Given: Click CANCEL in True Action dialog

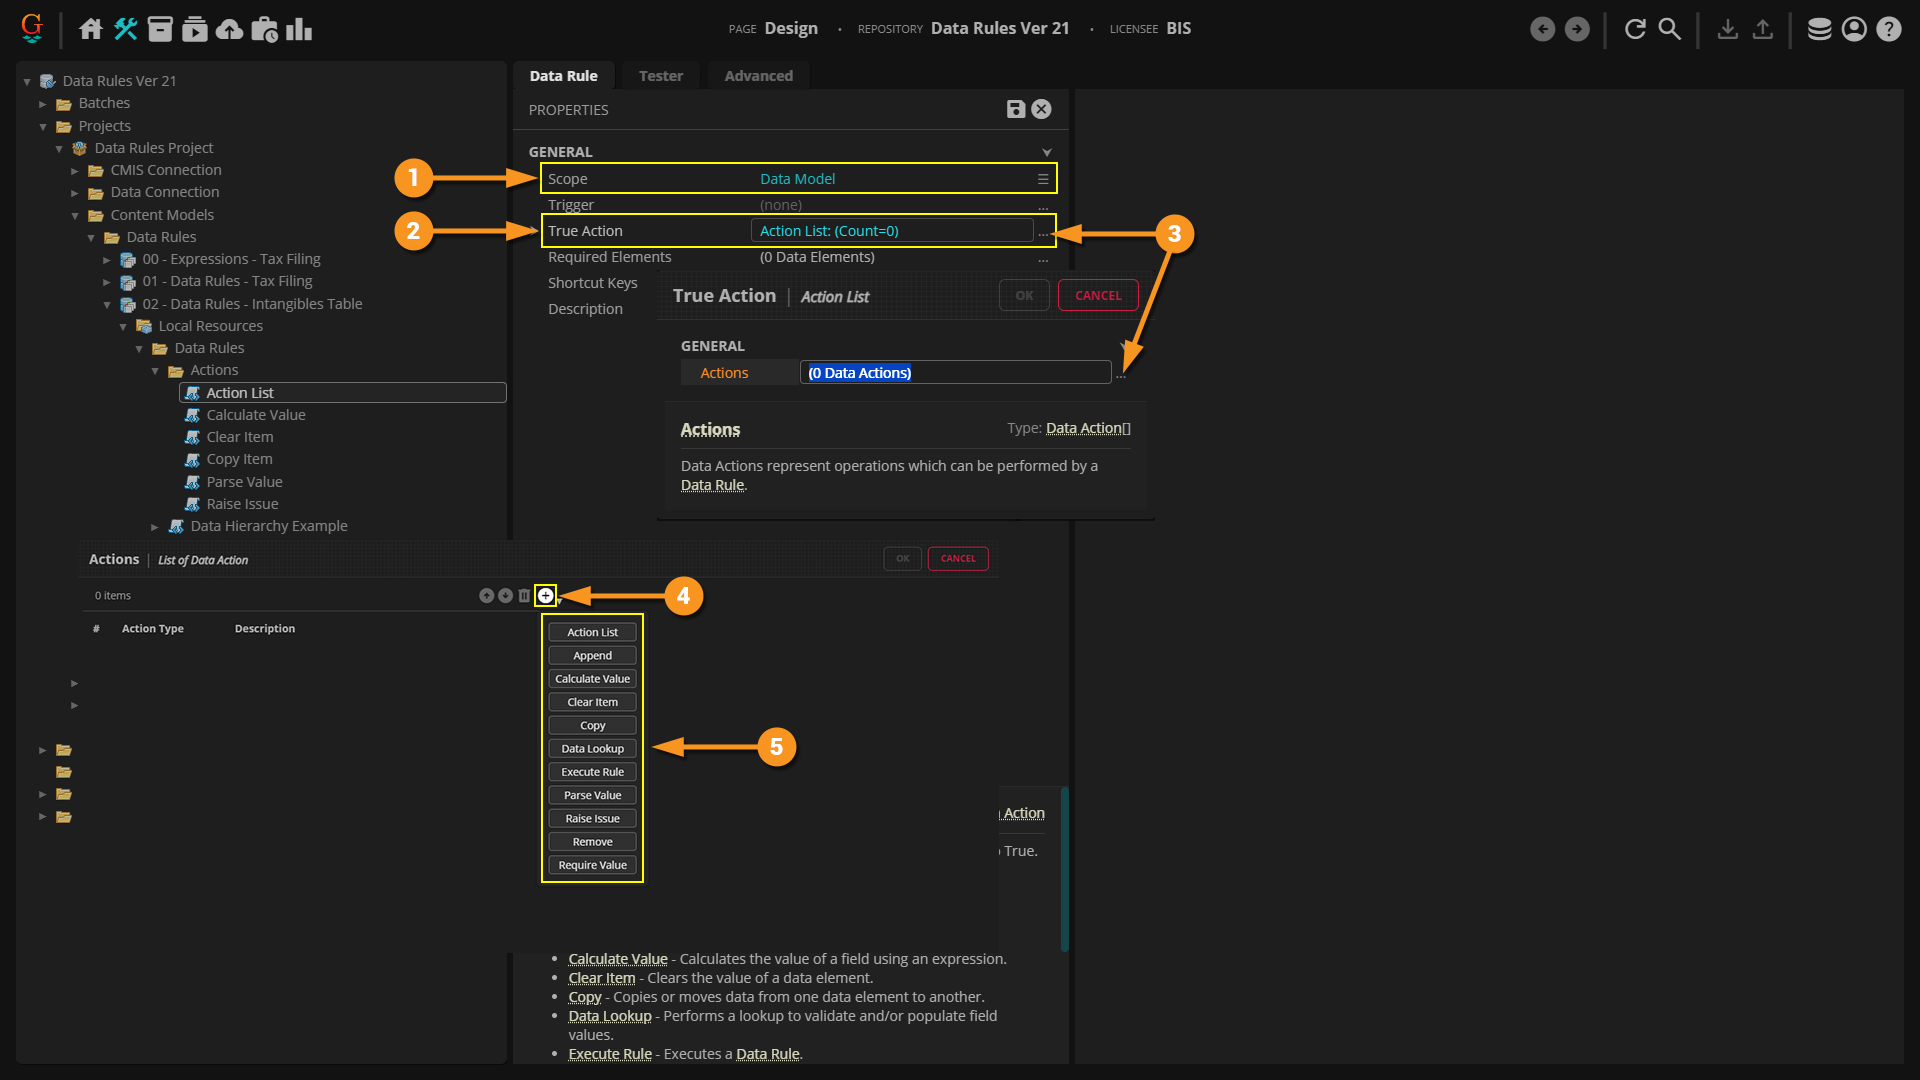Looking at the screenshot, I should [1097, 296].
